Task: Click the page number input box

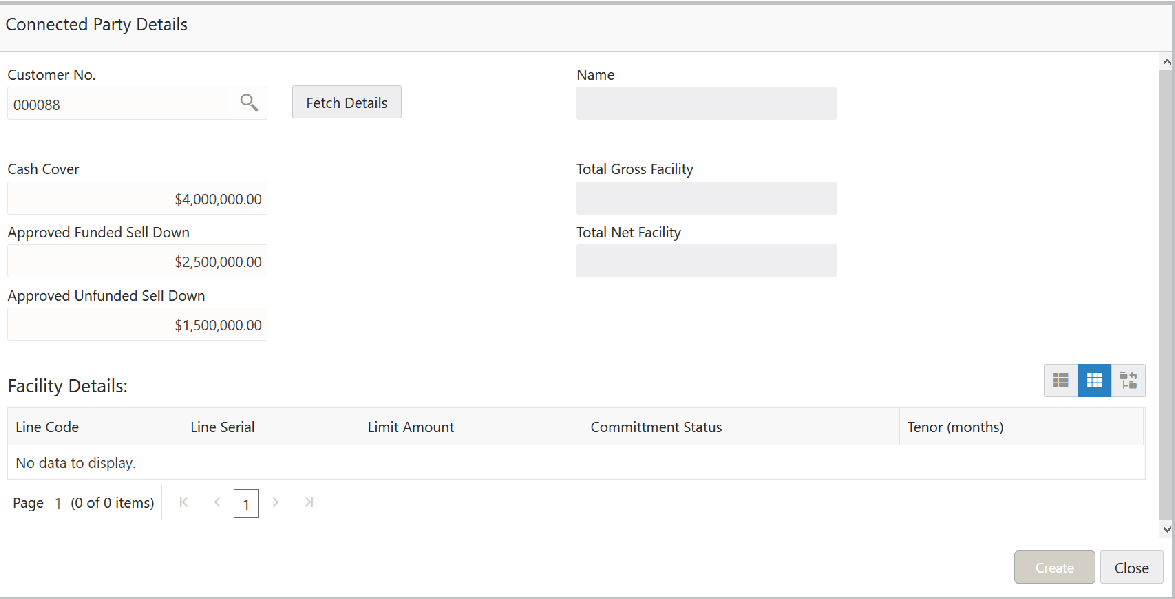Action: 246,504
